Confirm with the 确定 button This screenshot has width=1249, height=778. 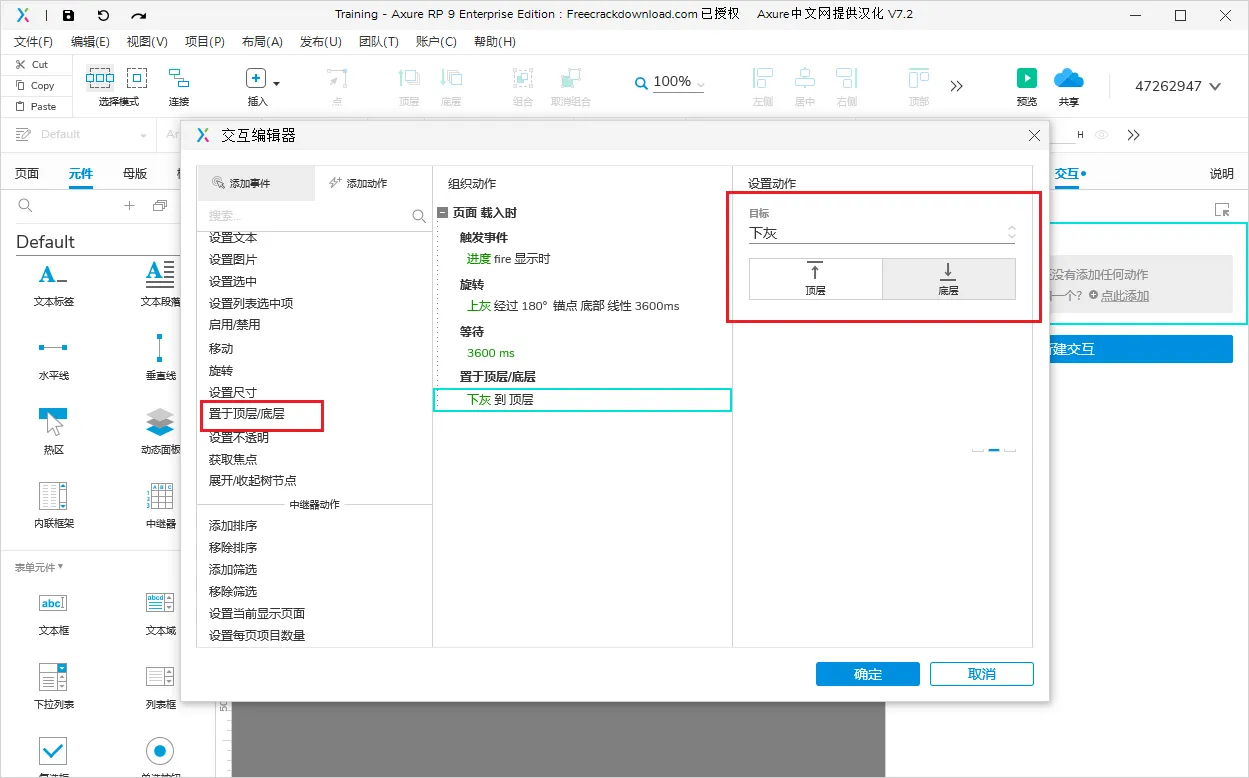tap(868, 674)
